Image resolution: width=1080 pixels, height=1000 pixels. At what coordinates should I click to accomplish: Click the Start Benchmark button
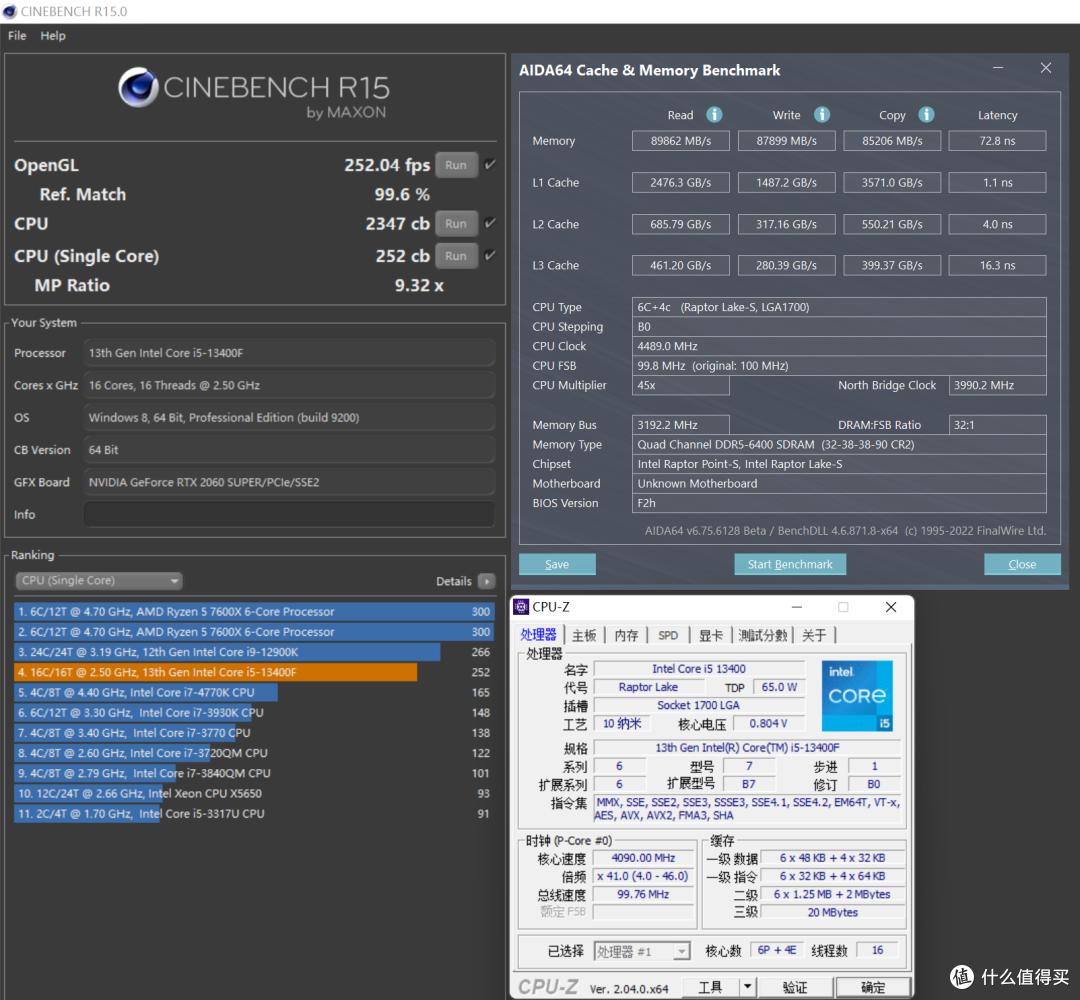[x=790, y=564]
